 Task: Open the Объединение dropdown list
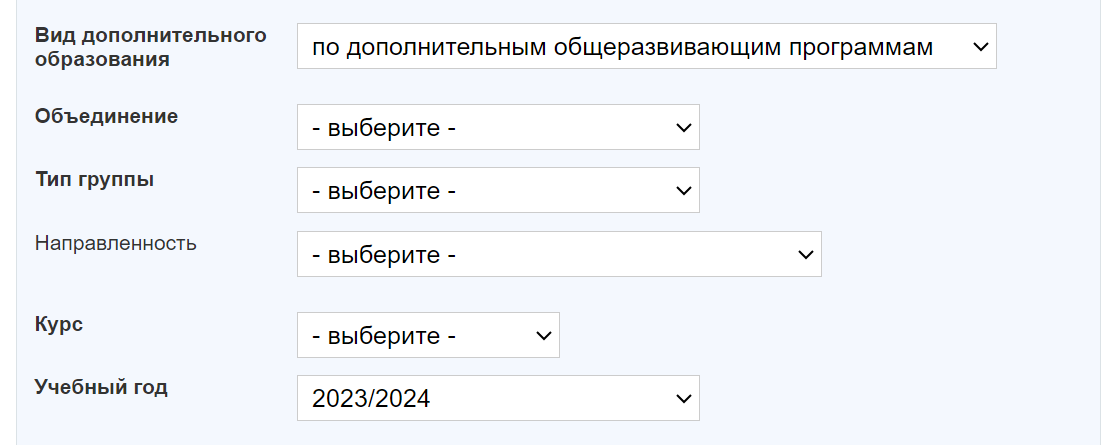(x=497, y=128)
